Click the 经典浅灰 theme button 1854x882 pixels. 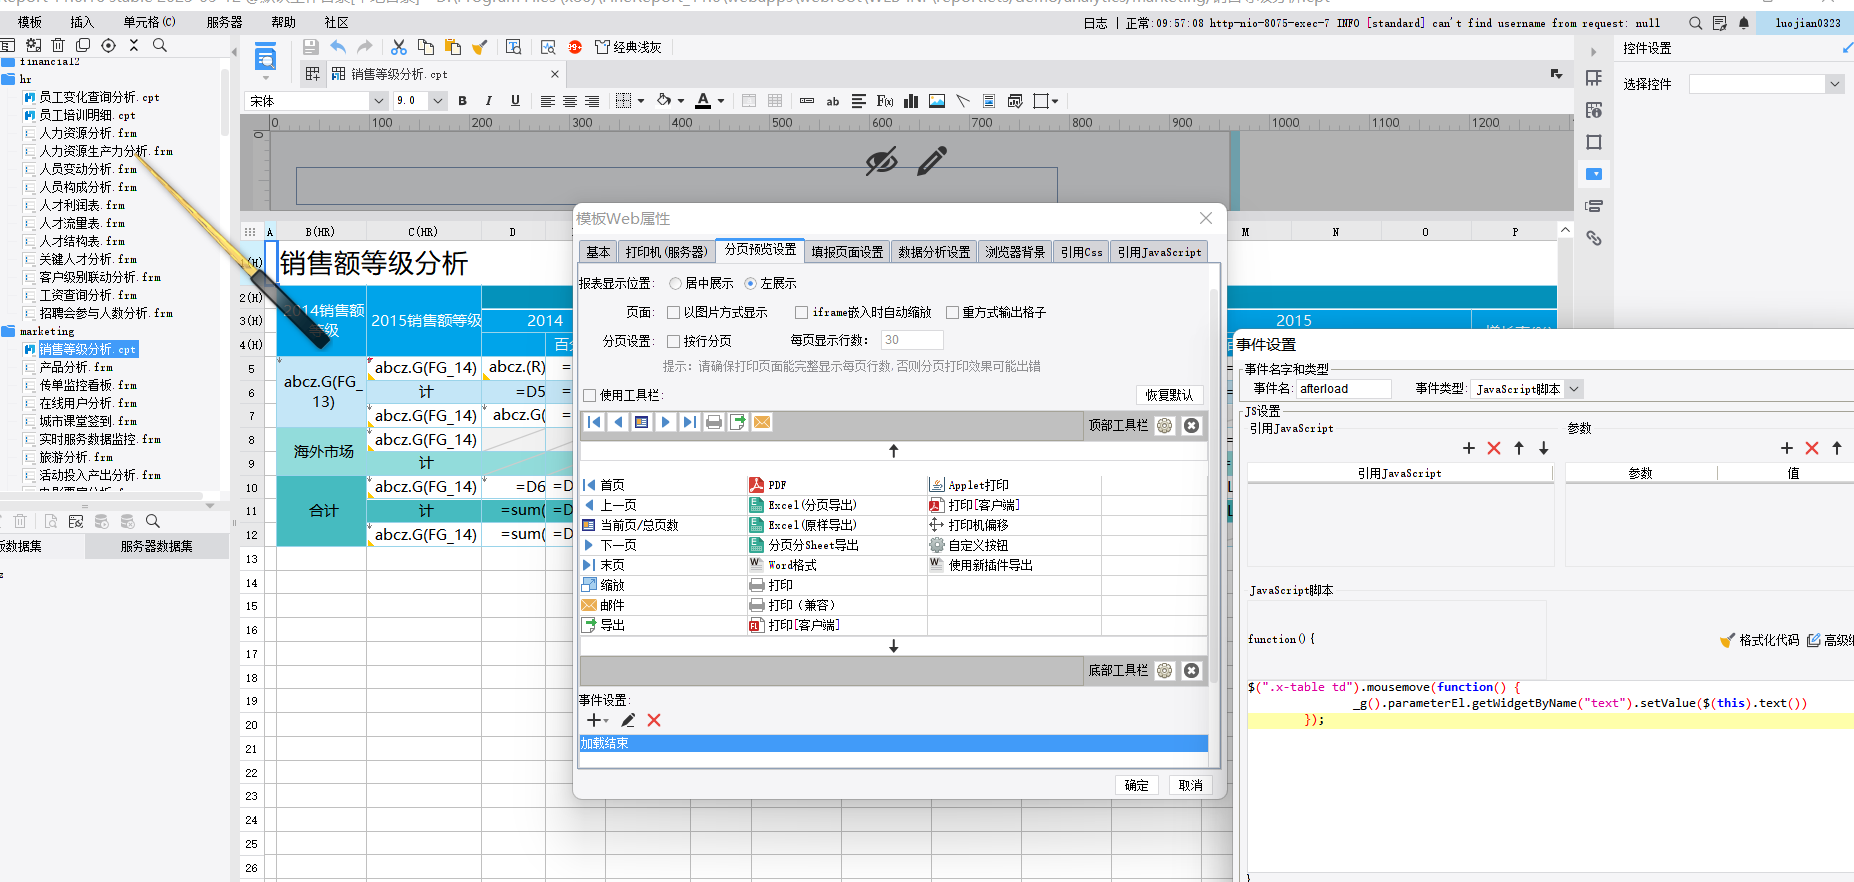(x=628, y=47)
